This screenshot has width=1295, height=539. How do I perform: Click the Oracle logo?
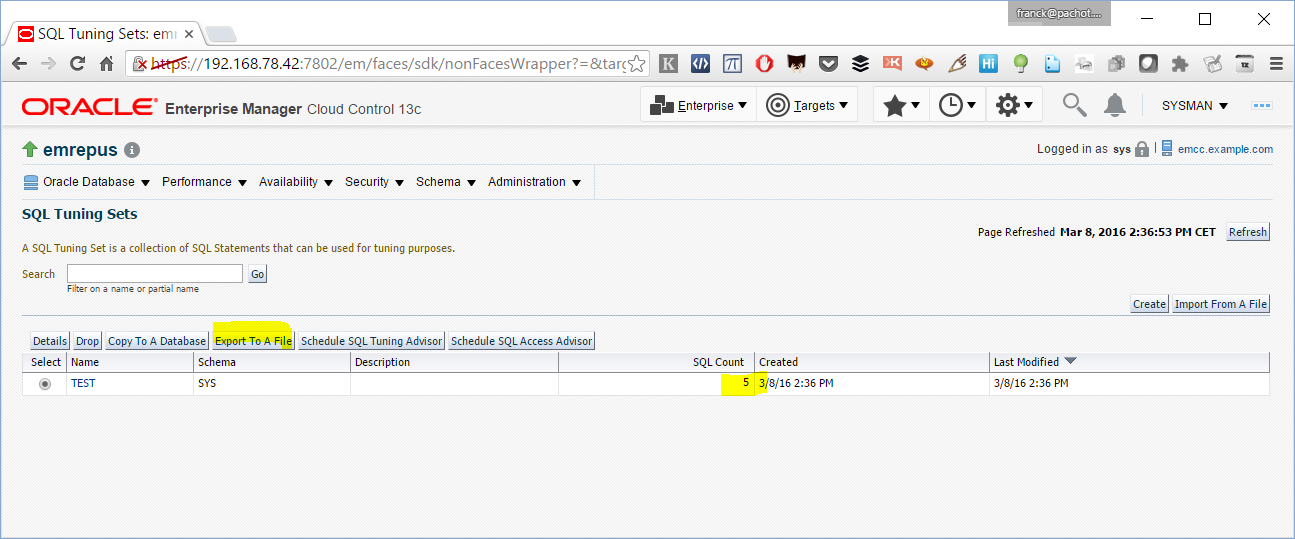tap(89, 107)
